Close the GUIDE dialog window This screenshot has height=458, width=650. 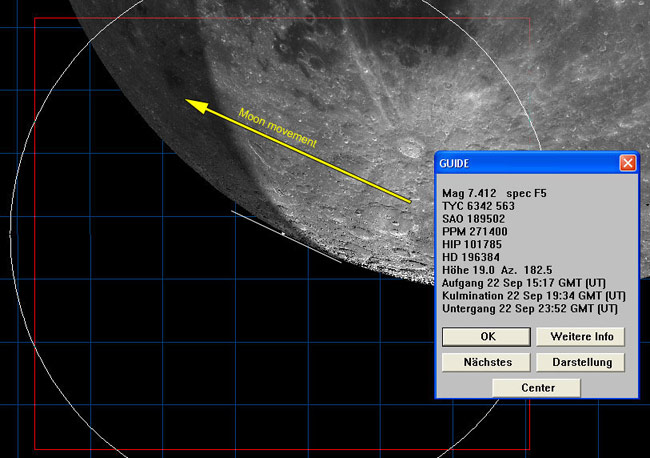tap(627, 163)
